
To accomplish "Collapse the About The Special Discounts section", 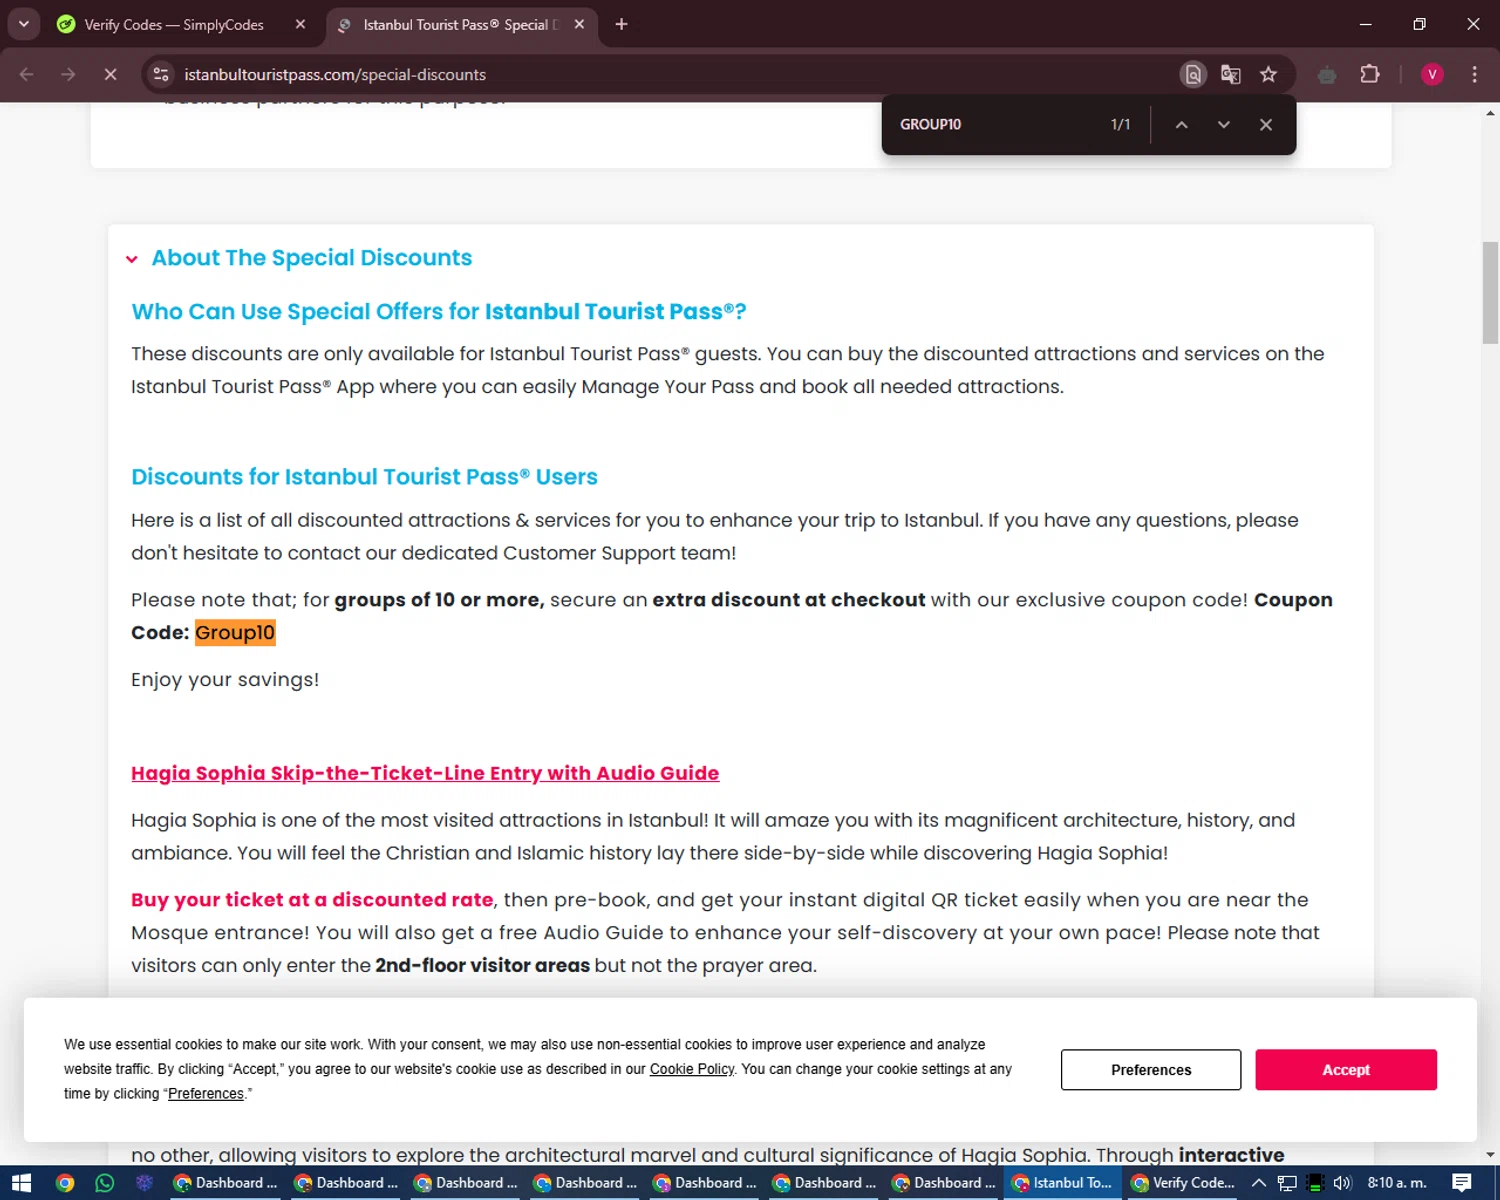I will [x=131, y=259].
